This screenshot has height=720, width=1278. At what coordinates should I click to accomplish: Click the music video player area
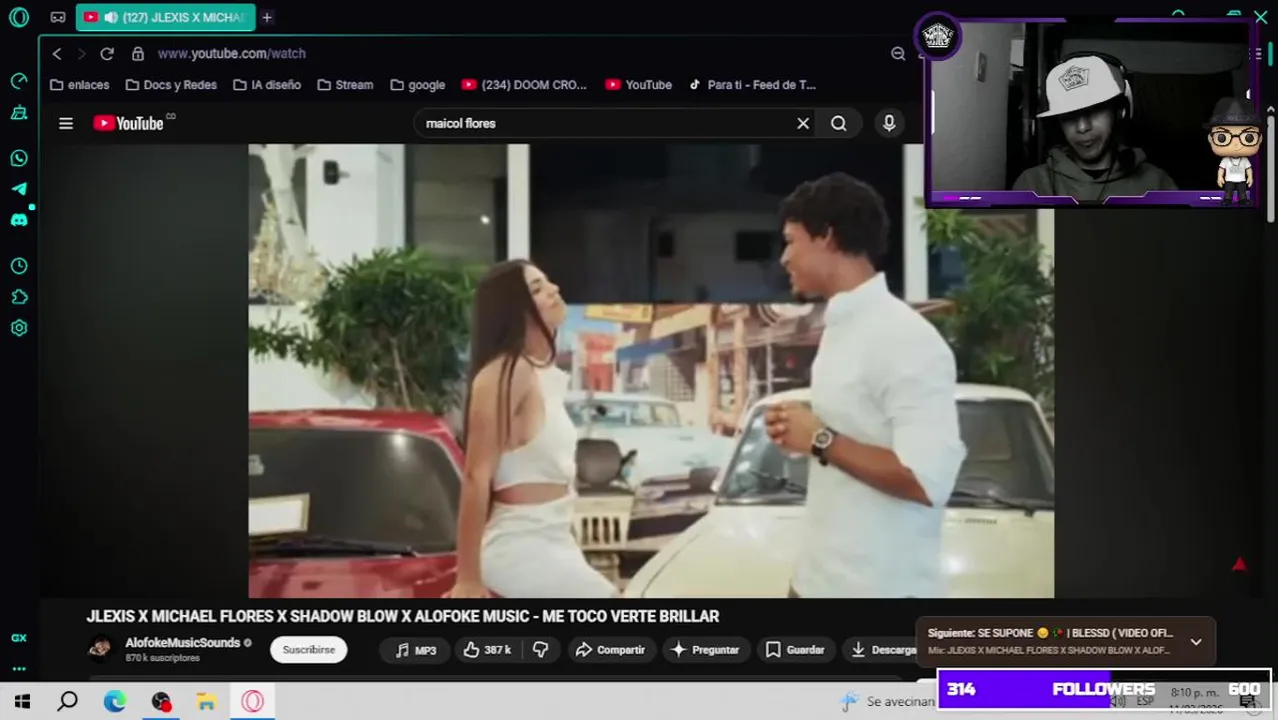[x=651, y=371]
